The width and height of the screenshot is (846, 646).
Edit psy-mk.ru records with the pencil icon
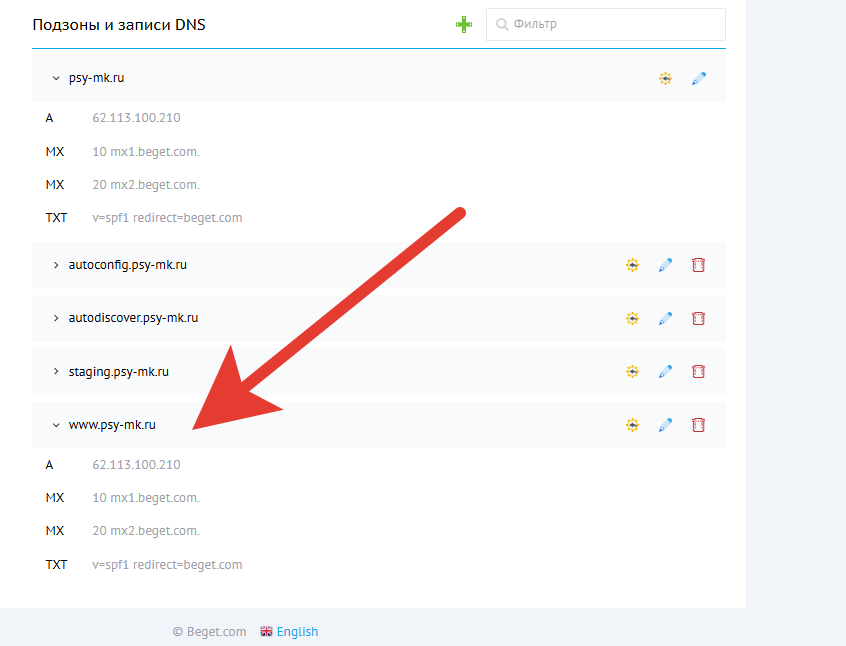(698, 78)
